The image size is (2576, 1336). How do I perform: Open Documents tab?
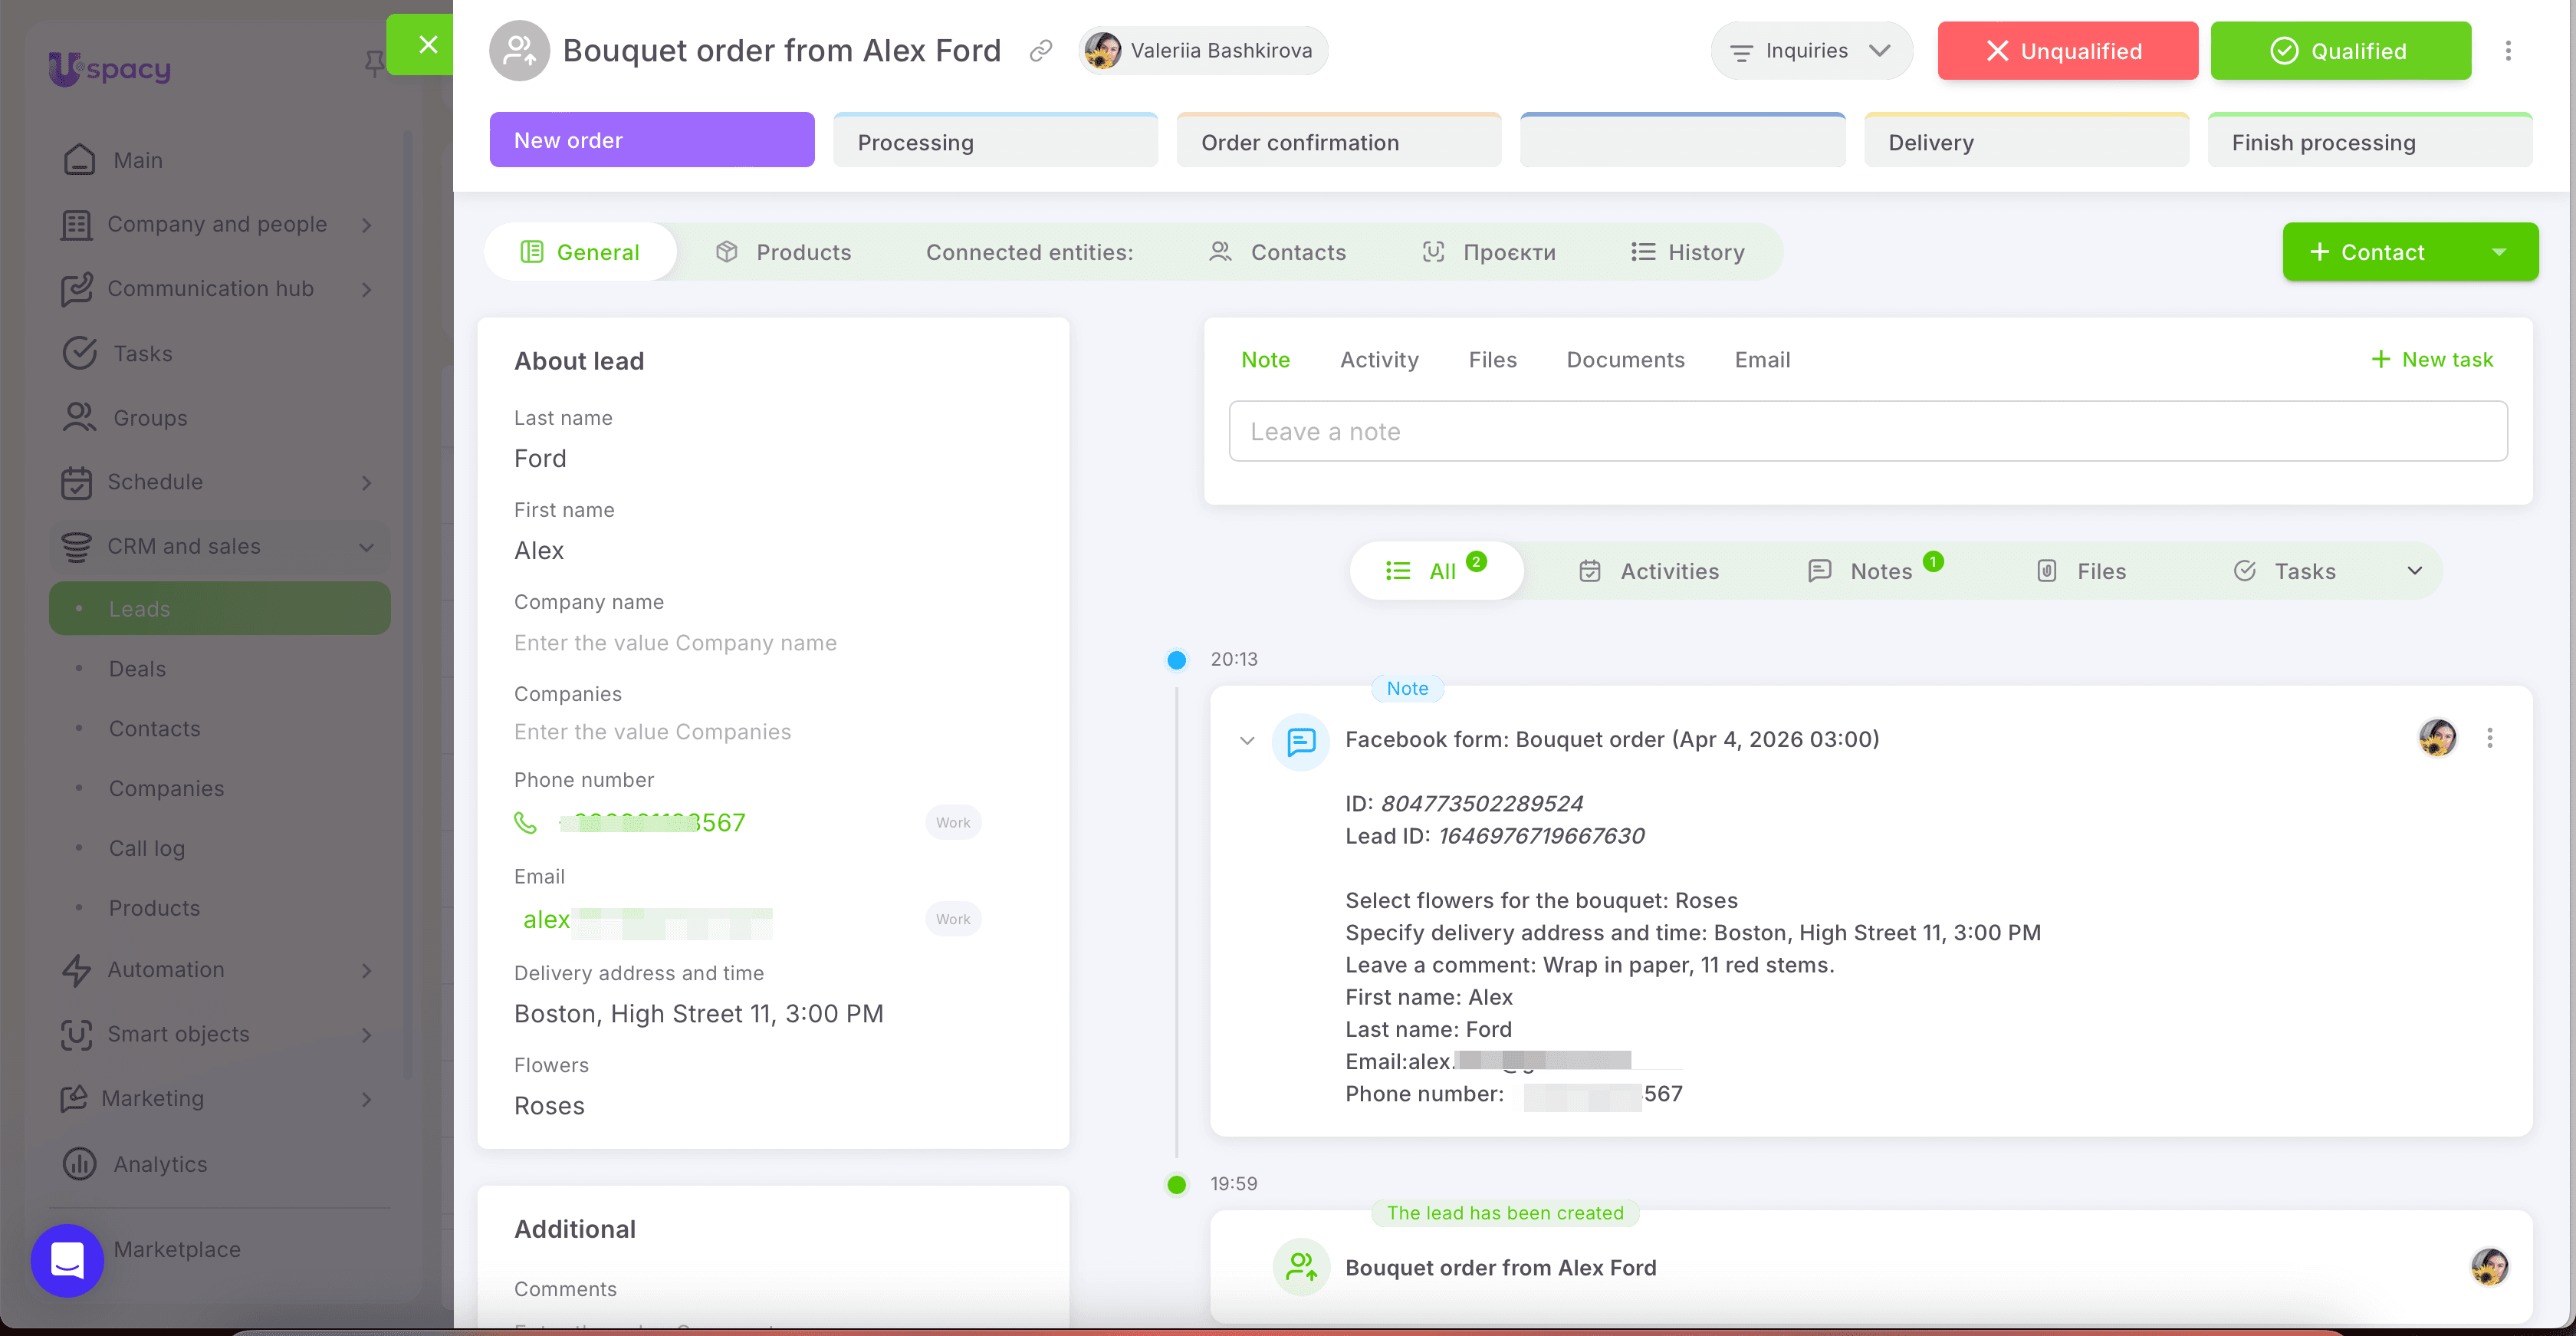coord(1625,359)
